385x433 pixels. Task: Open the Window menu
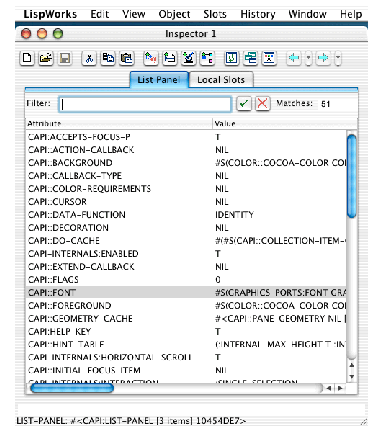coord(307,14)
